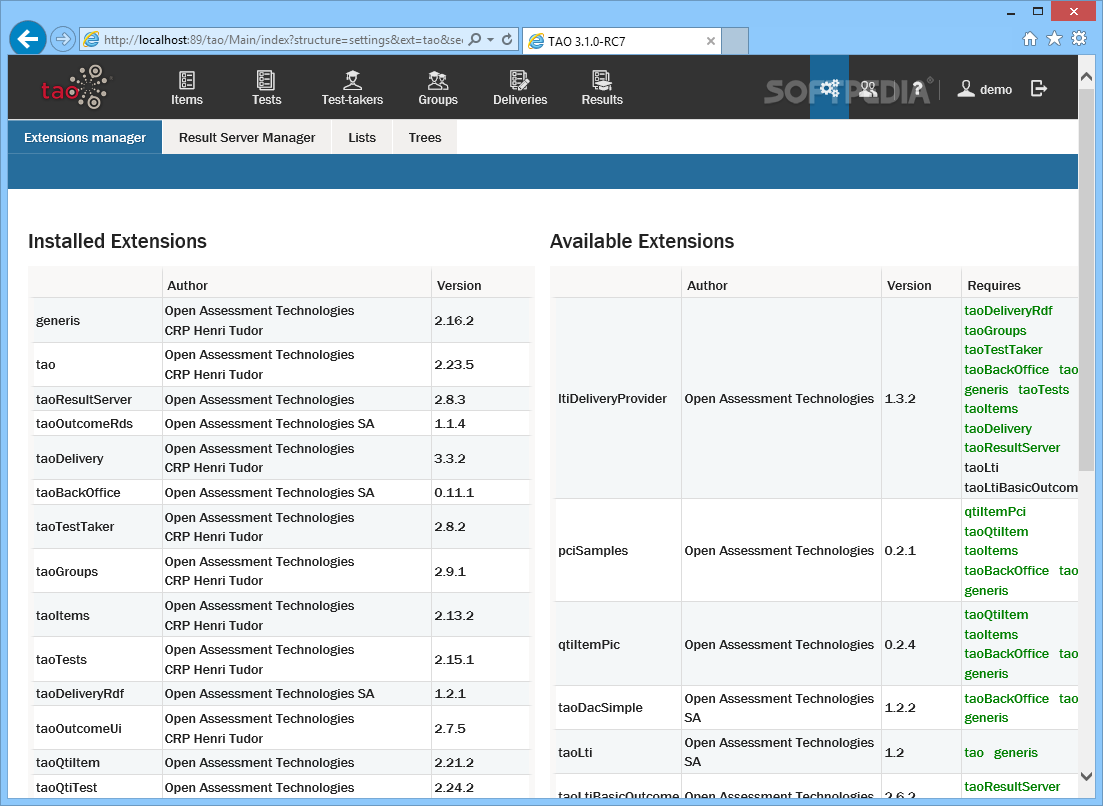Open the Items section
Screen dimensions: 1103x806
click(186, 88)
